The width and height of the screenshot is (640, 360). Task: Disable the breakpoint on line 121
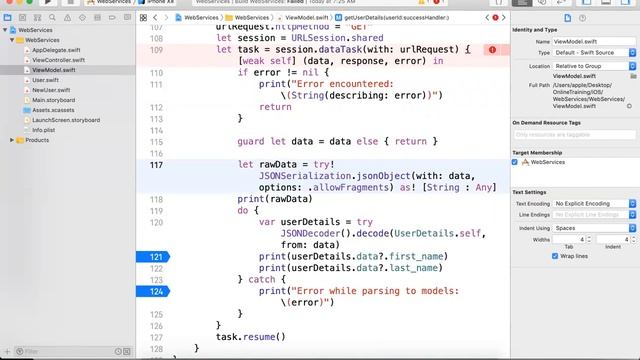pos(153,257)
